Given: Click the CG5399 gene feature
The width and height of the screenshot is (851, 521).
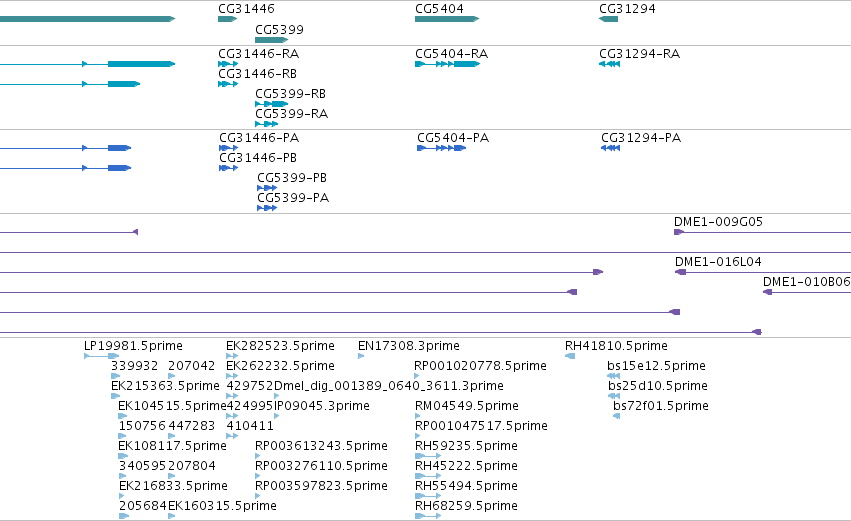Looking at the screenshot, I should point(271,40).
